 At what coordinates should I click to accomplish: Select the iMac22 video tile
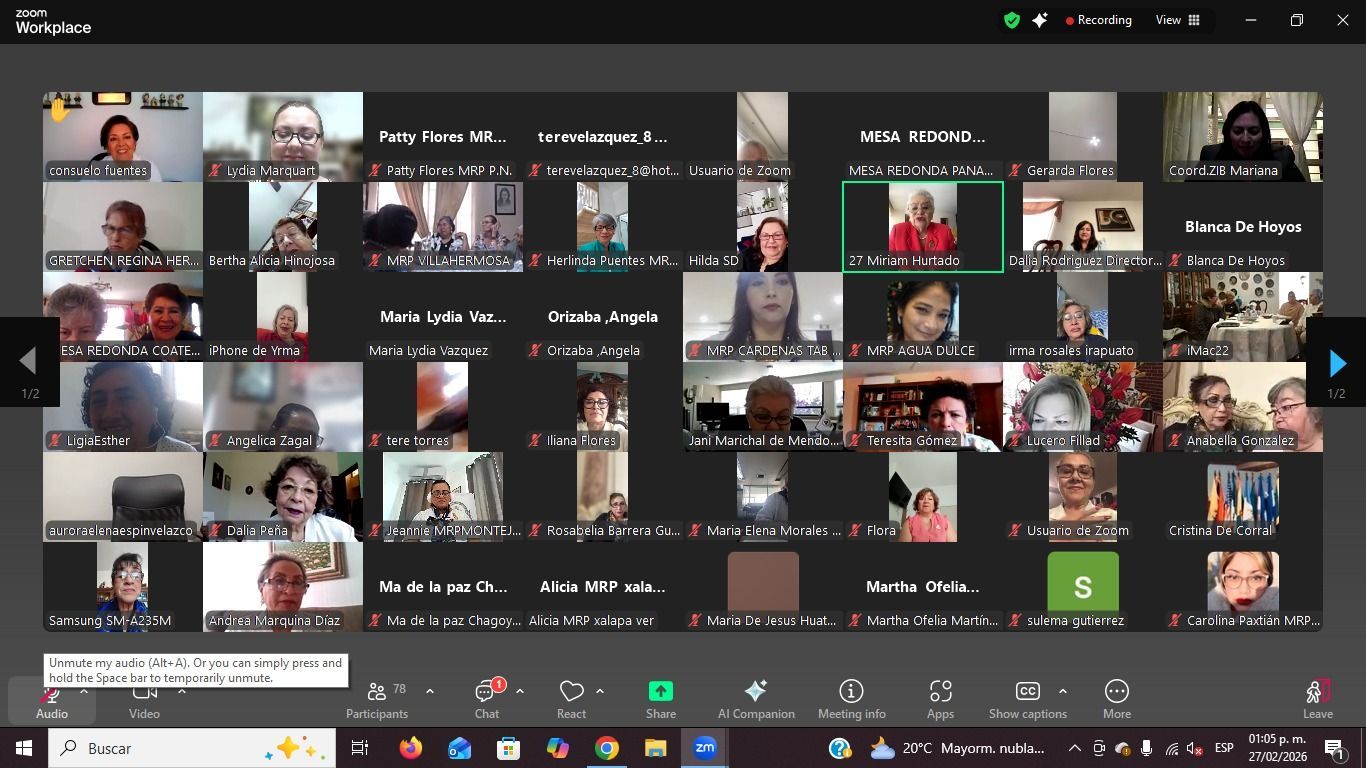click(1243, 317)
